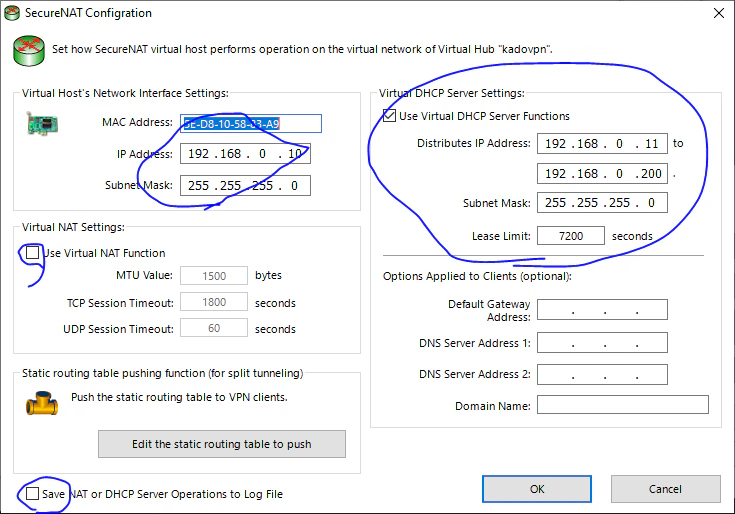Click the DHCP Subnet Mask field

[602, 203]
